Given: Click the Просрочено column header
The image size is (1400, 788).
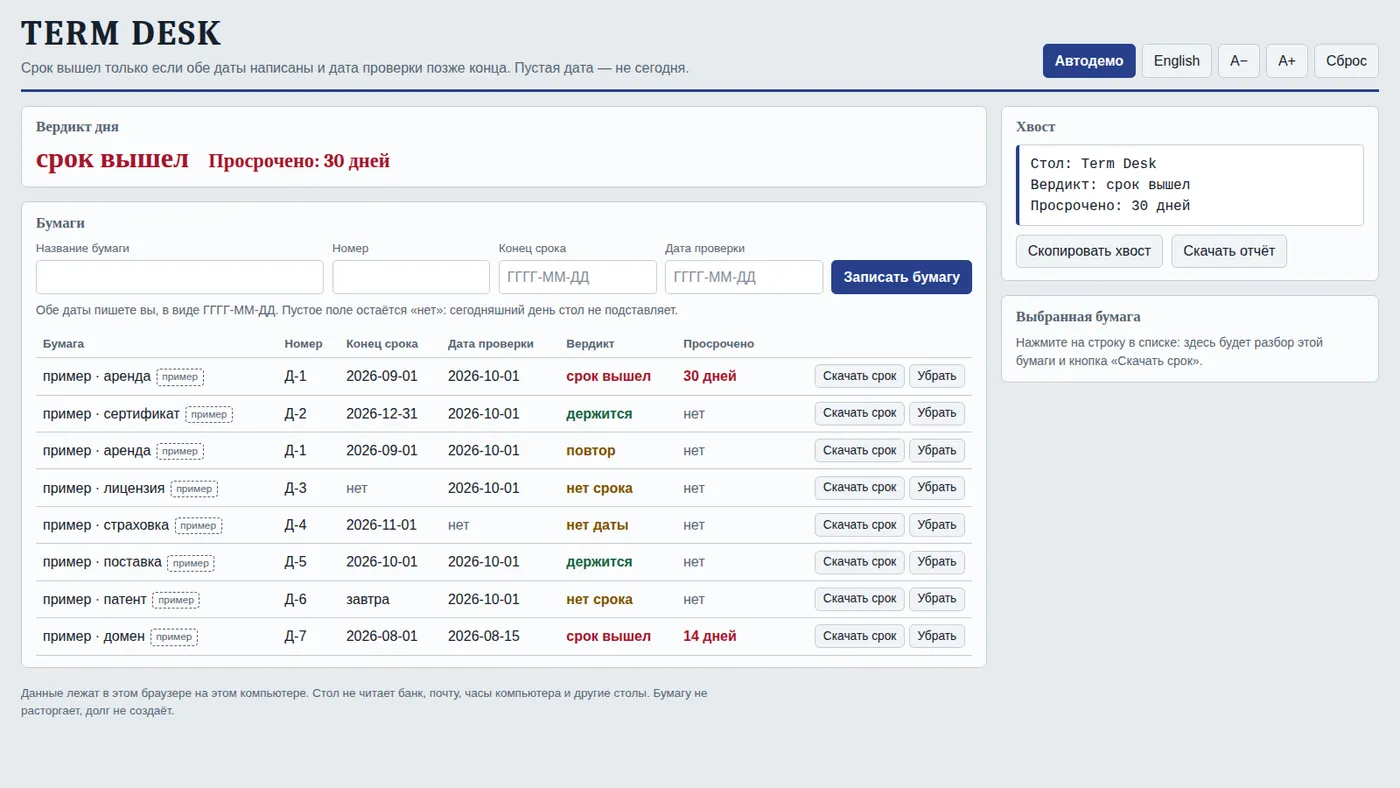Looking at the screenshot, I should [x=719, y=344].
